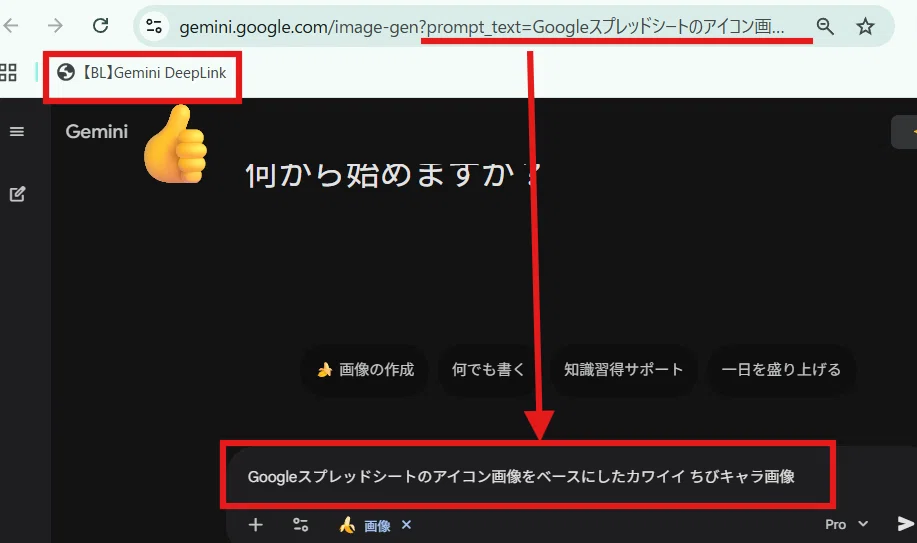Reload the Gemini page
The image size is (917, 543).
pyautogui.click(x=101, y=26)
